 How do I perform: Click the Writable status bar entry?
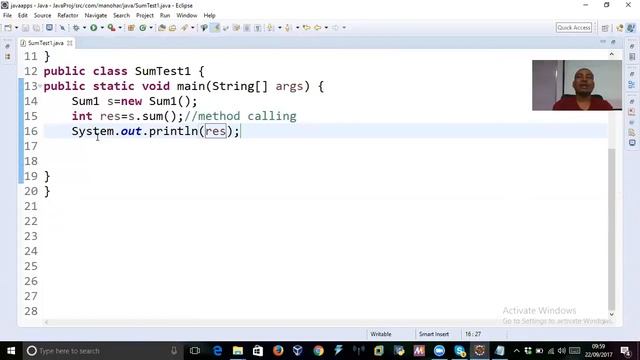381,334
